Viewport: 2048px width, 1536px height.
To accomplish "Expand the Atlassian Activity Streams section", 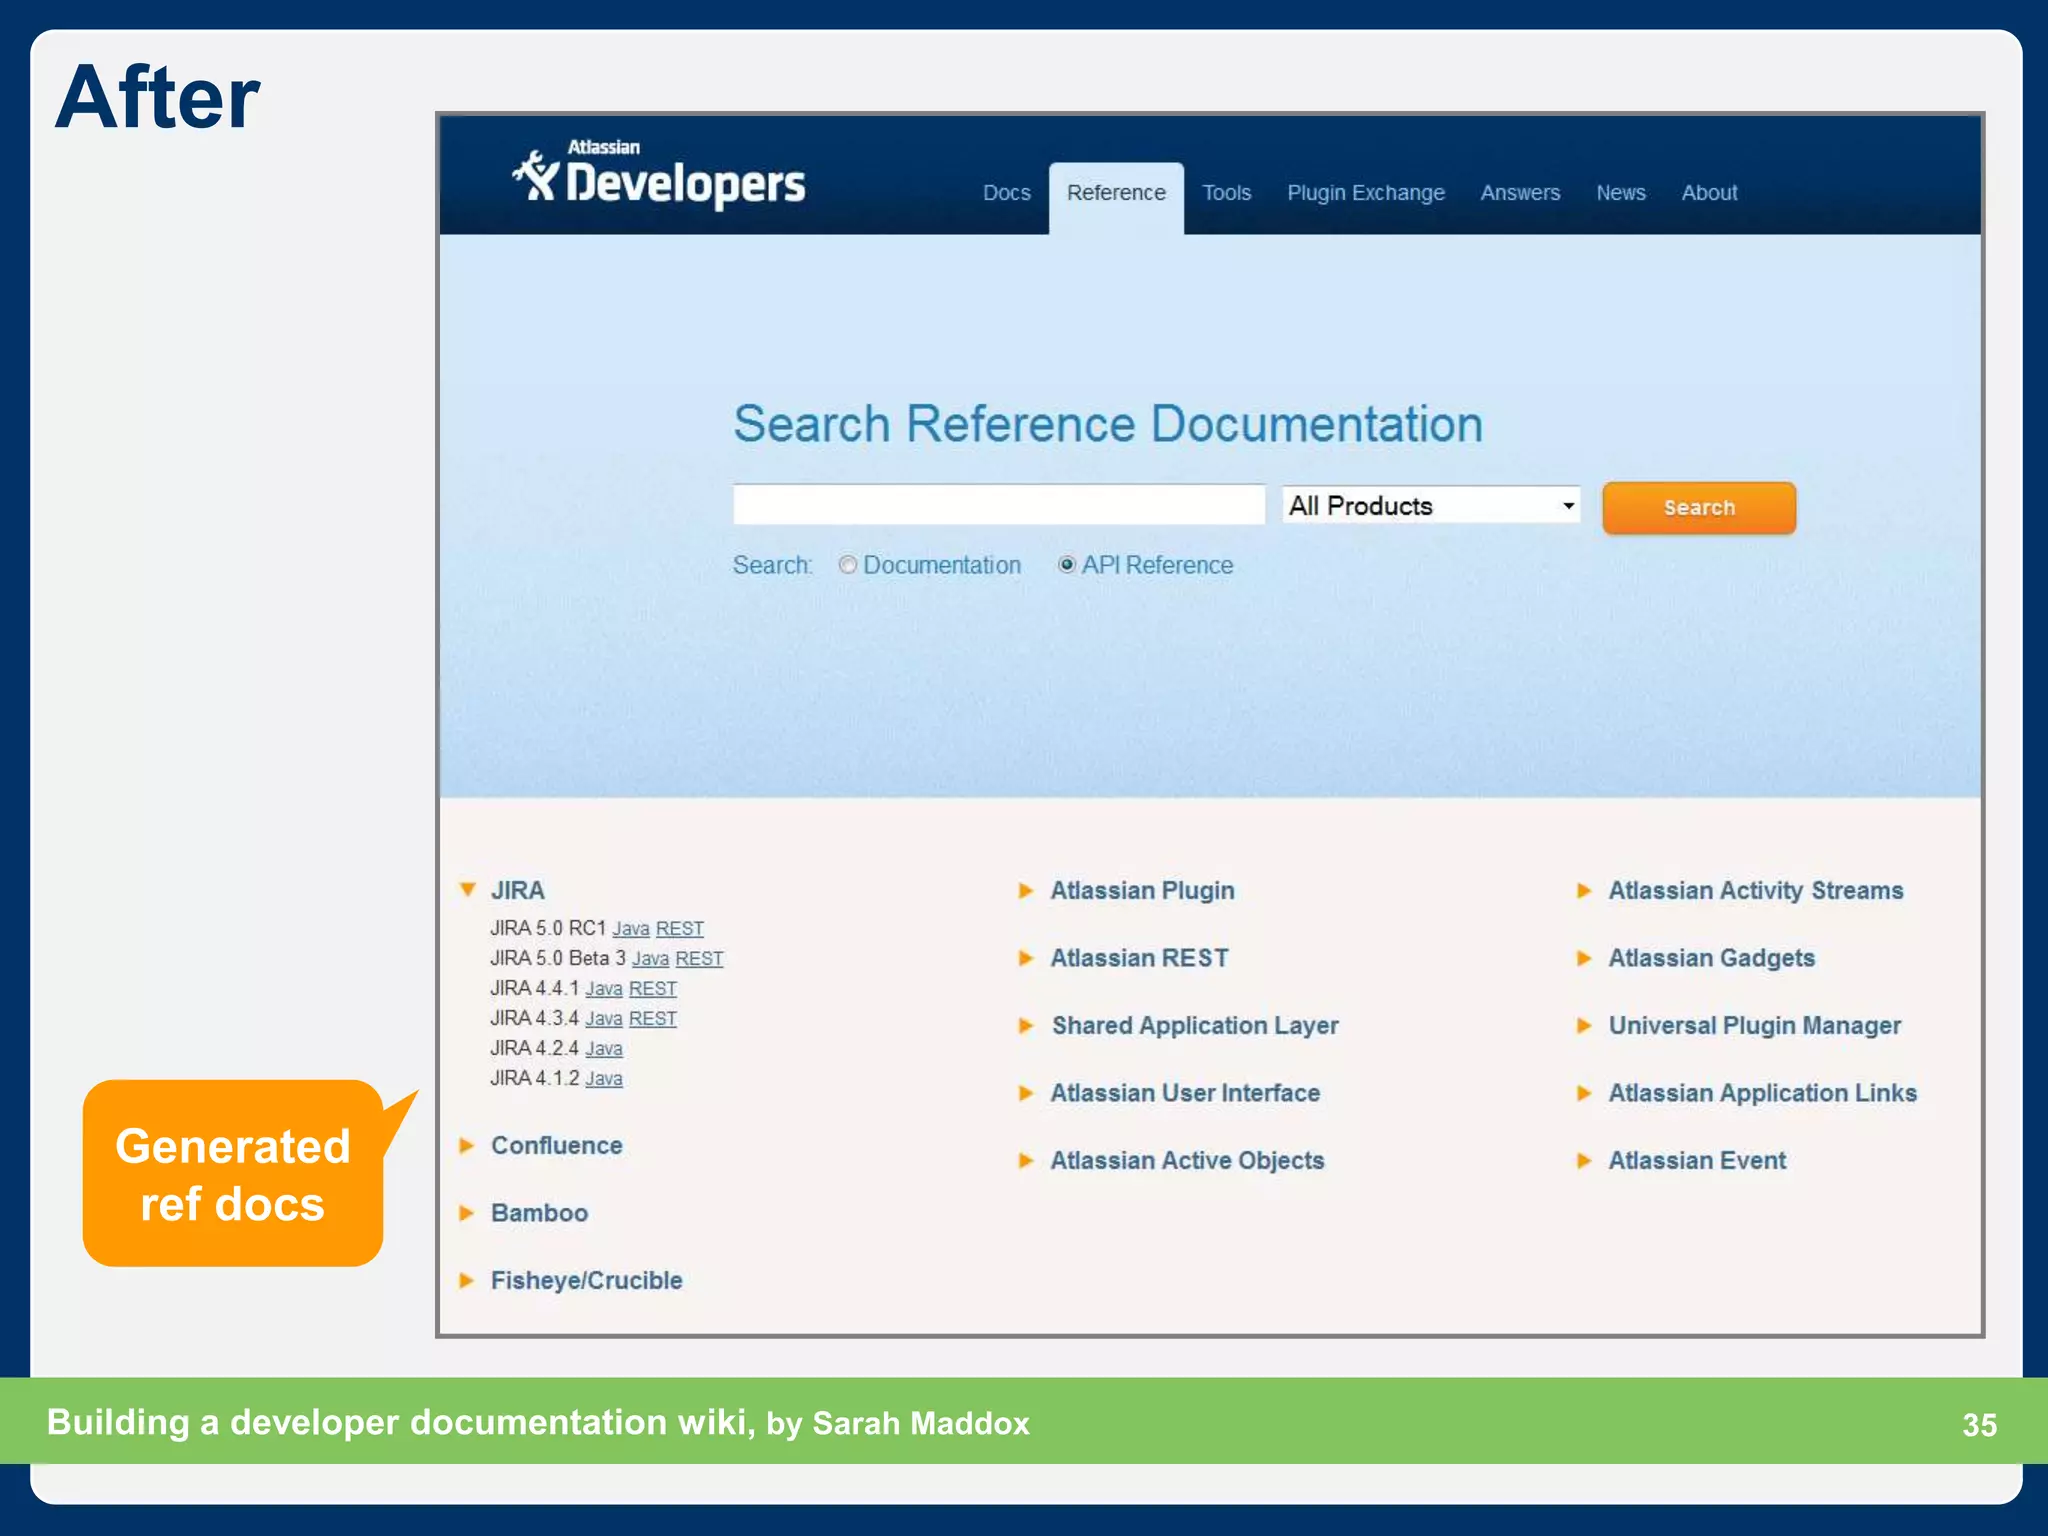I will pyautogui.click(x=1583, y=891).
